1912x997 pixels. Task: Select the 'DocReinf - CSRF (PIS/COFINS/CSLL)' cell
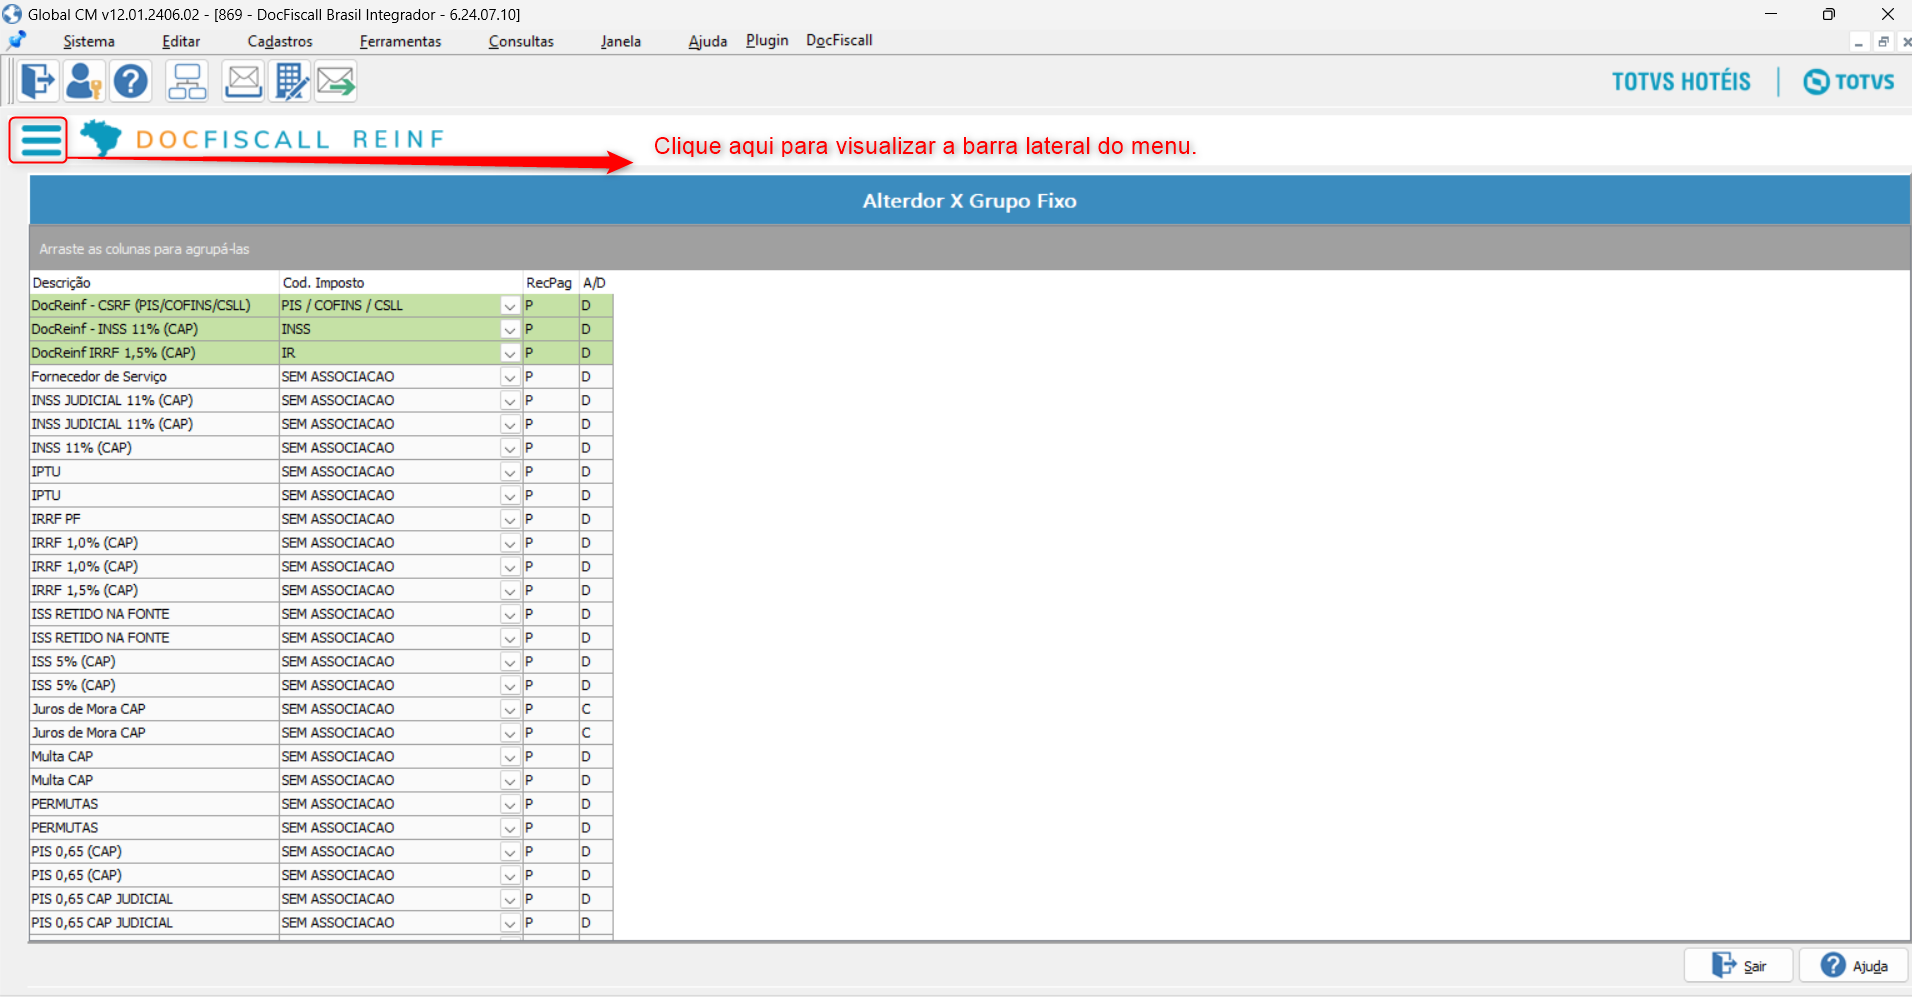154,306
